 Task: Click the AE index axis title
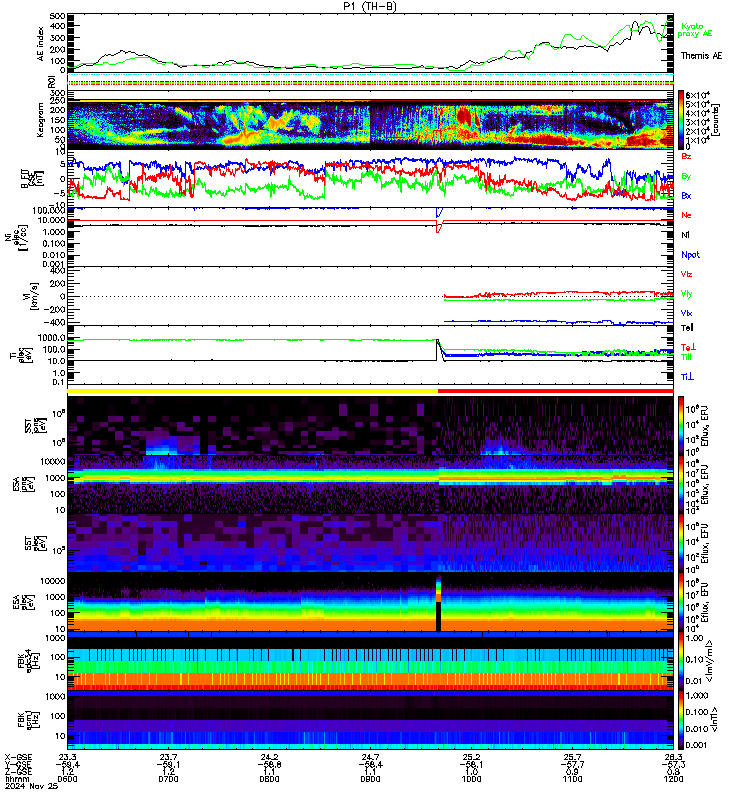point(40,44)
